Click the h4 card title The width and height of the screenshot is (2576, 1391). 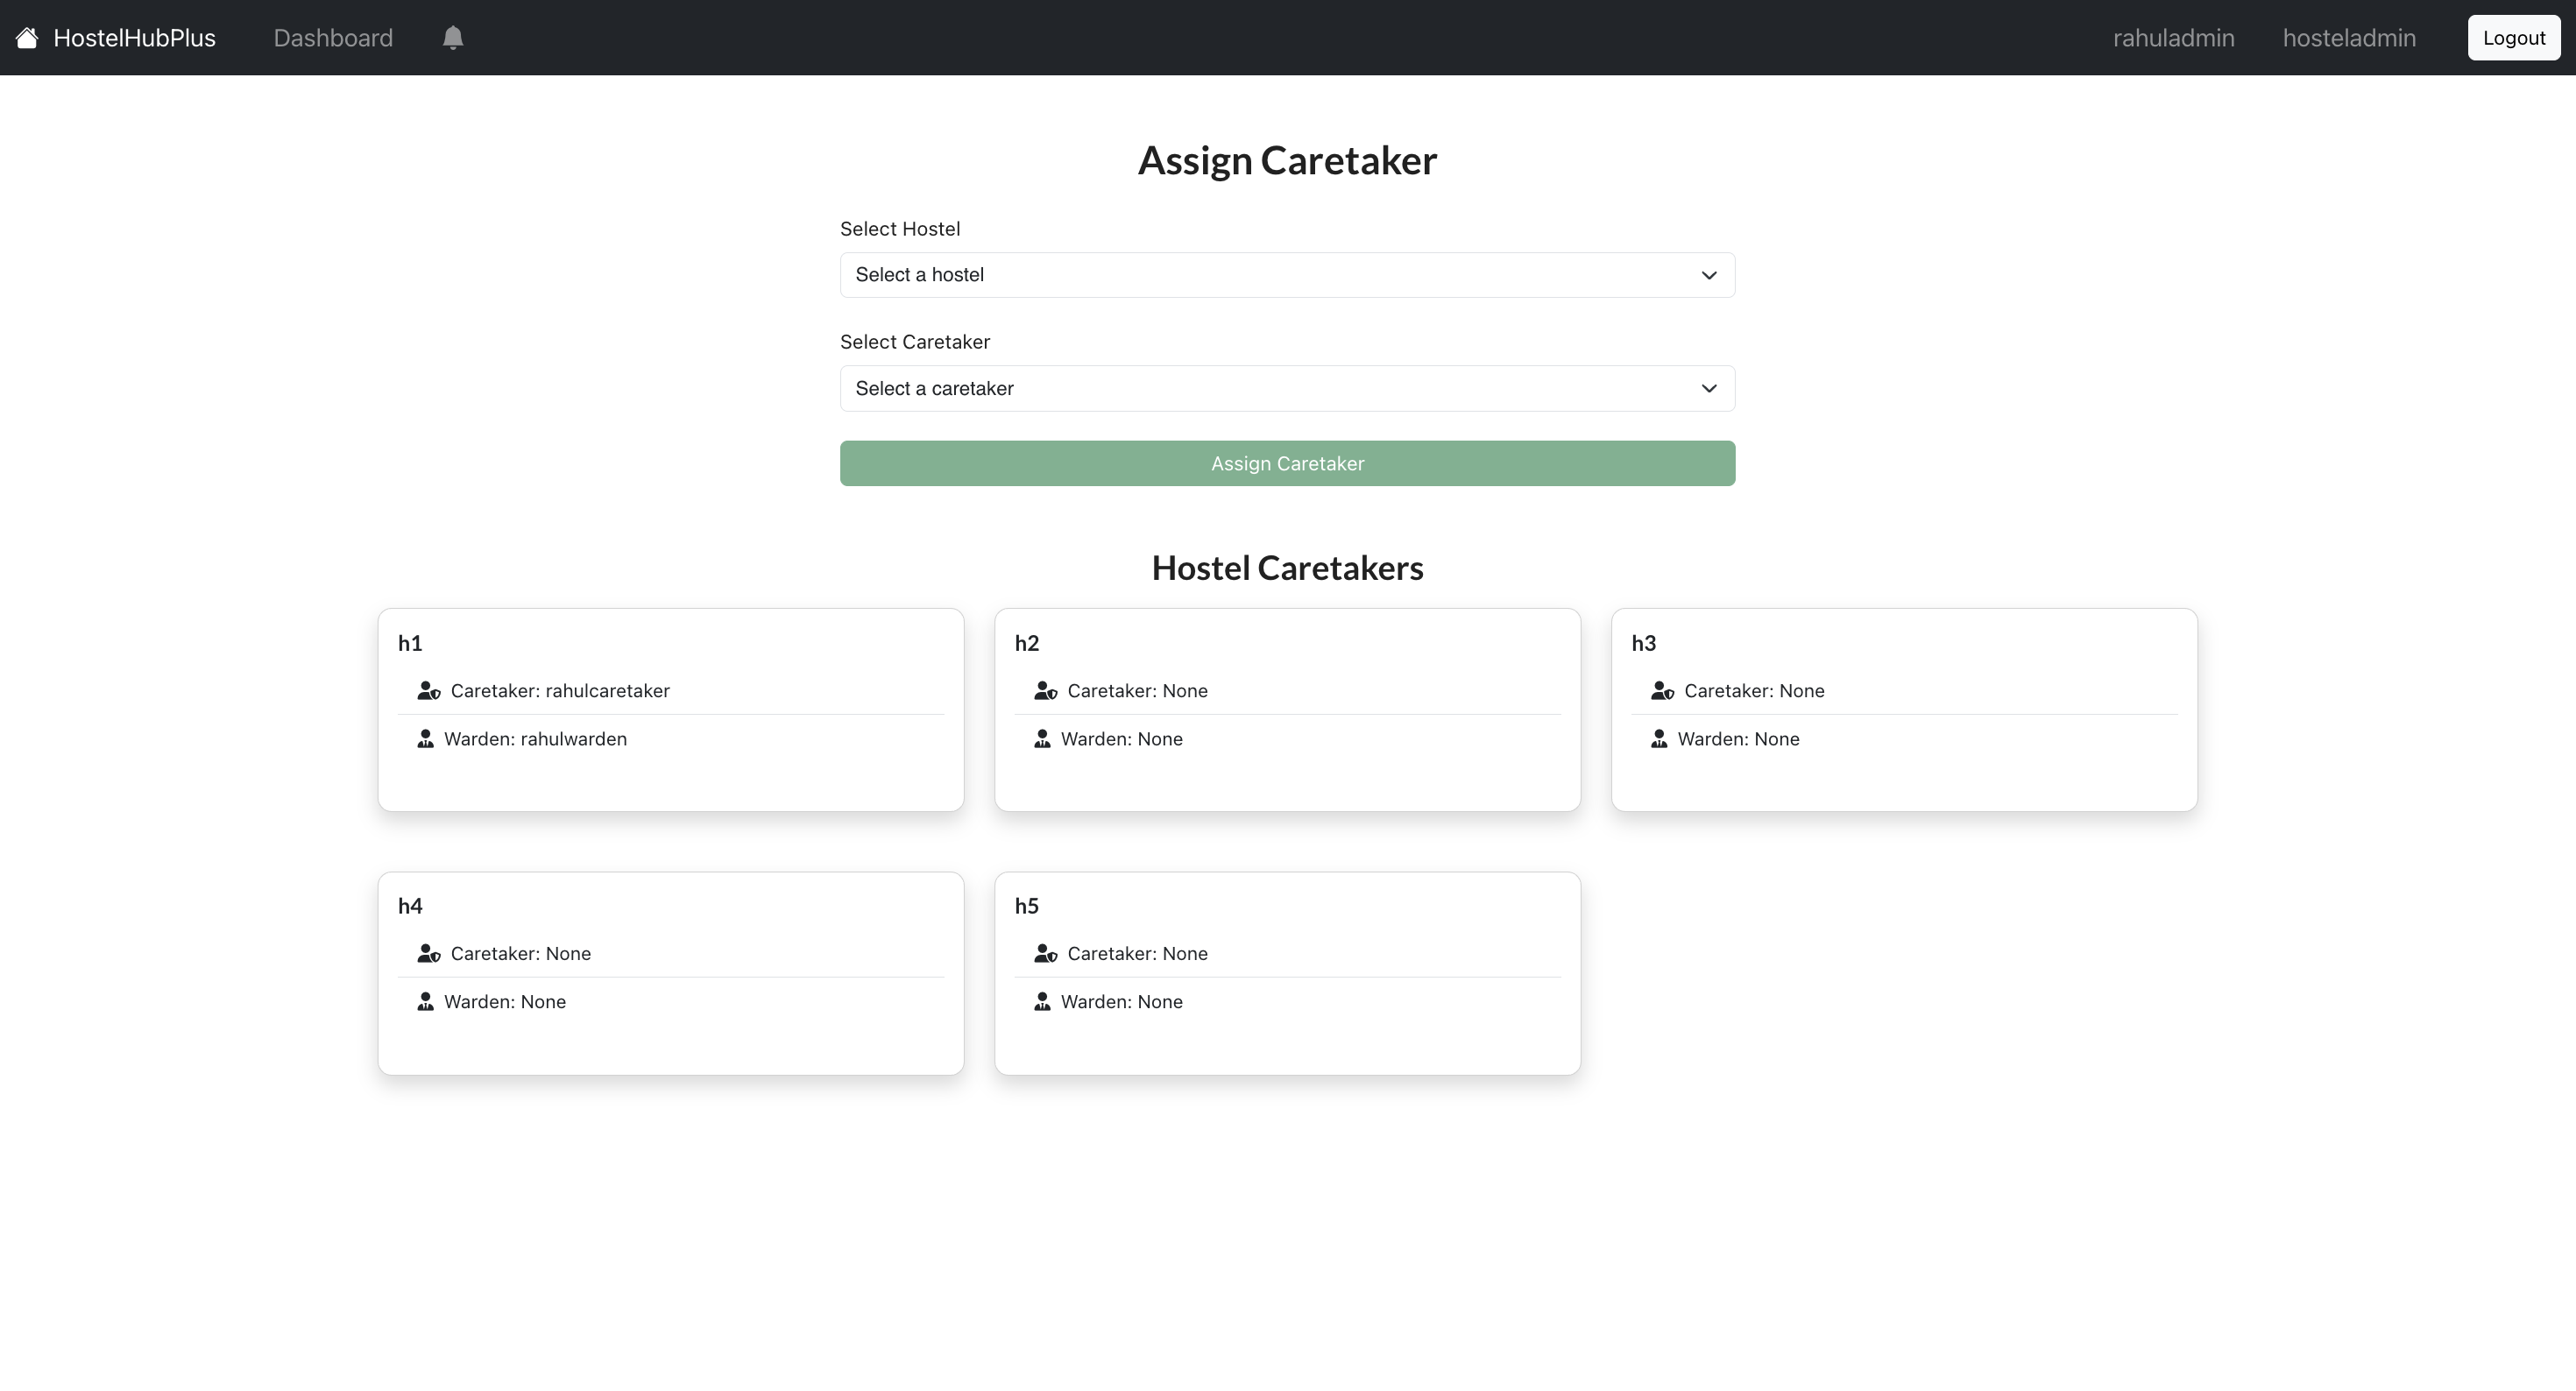point(410,906)
